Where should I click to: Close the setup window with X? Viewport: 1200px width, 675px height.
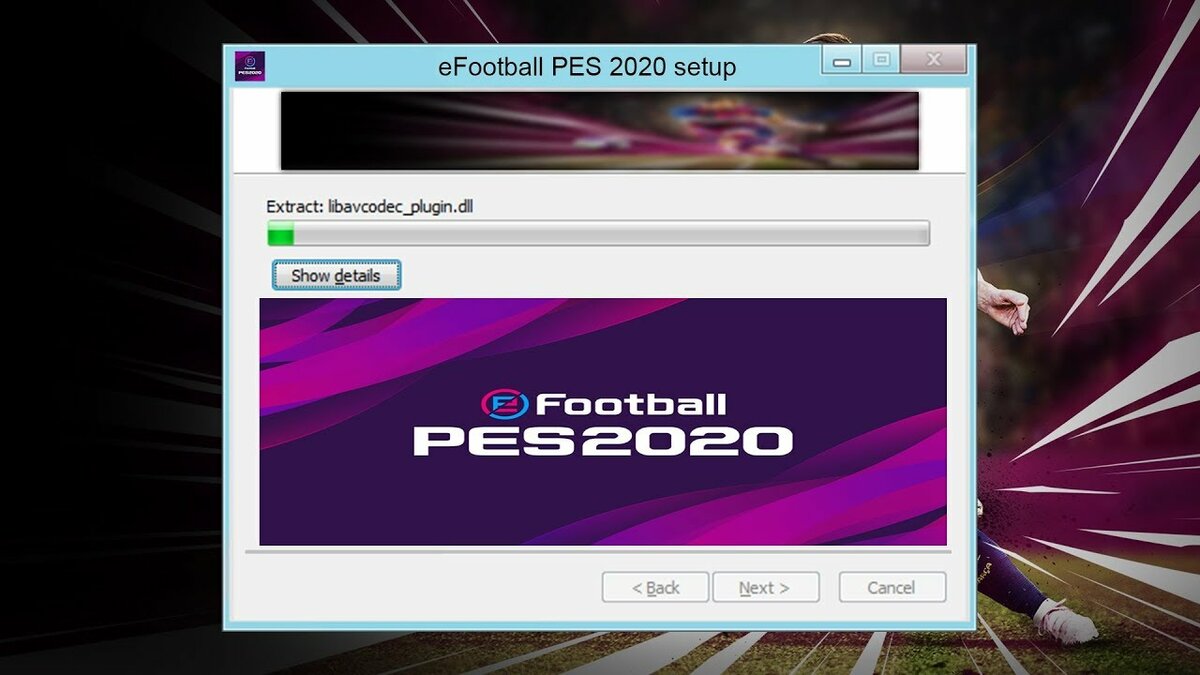pos(933,61)
